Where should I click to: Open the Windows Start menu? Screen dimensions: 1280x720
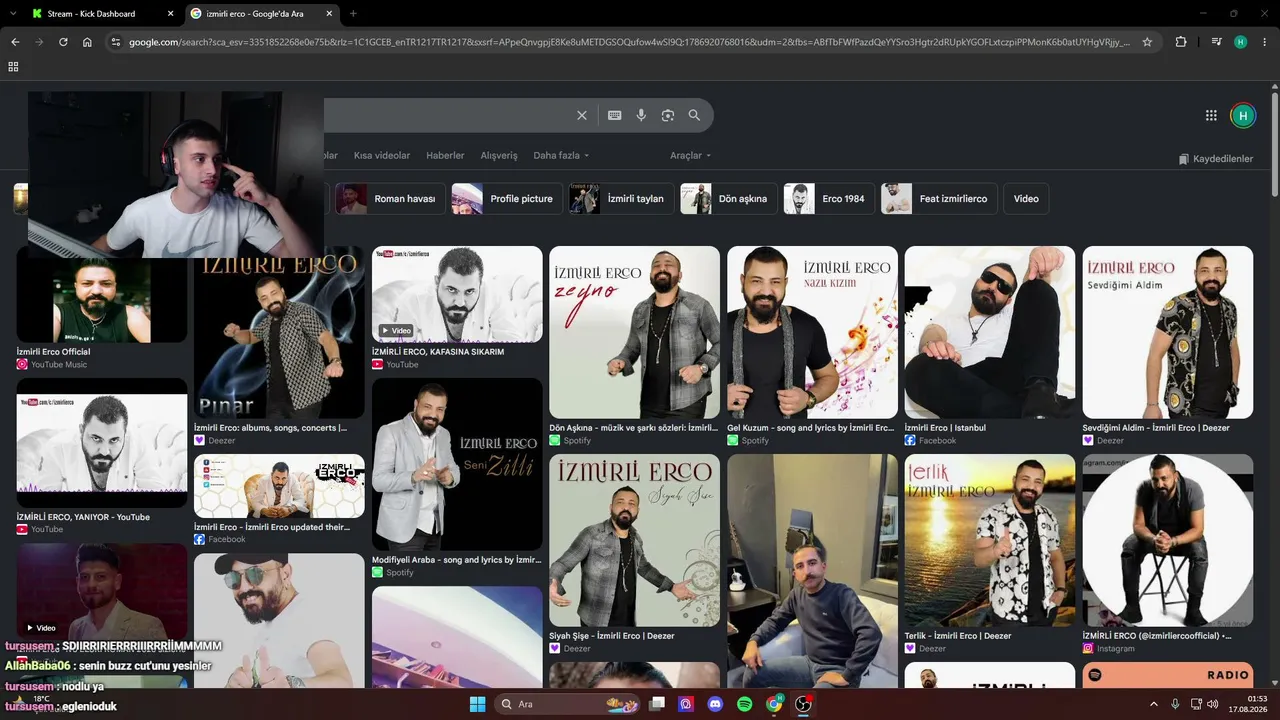tap(477, 704)
